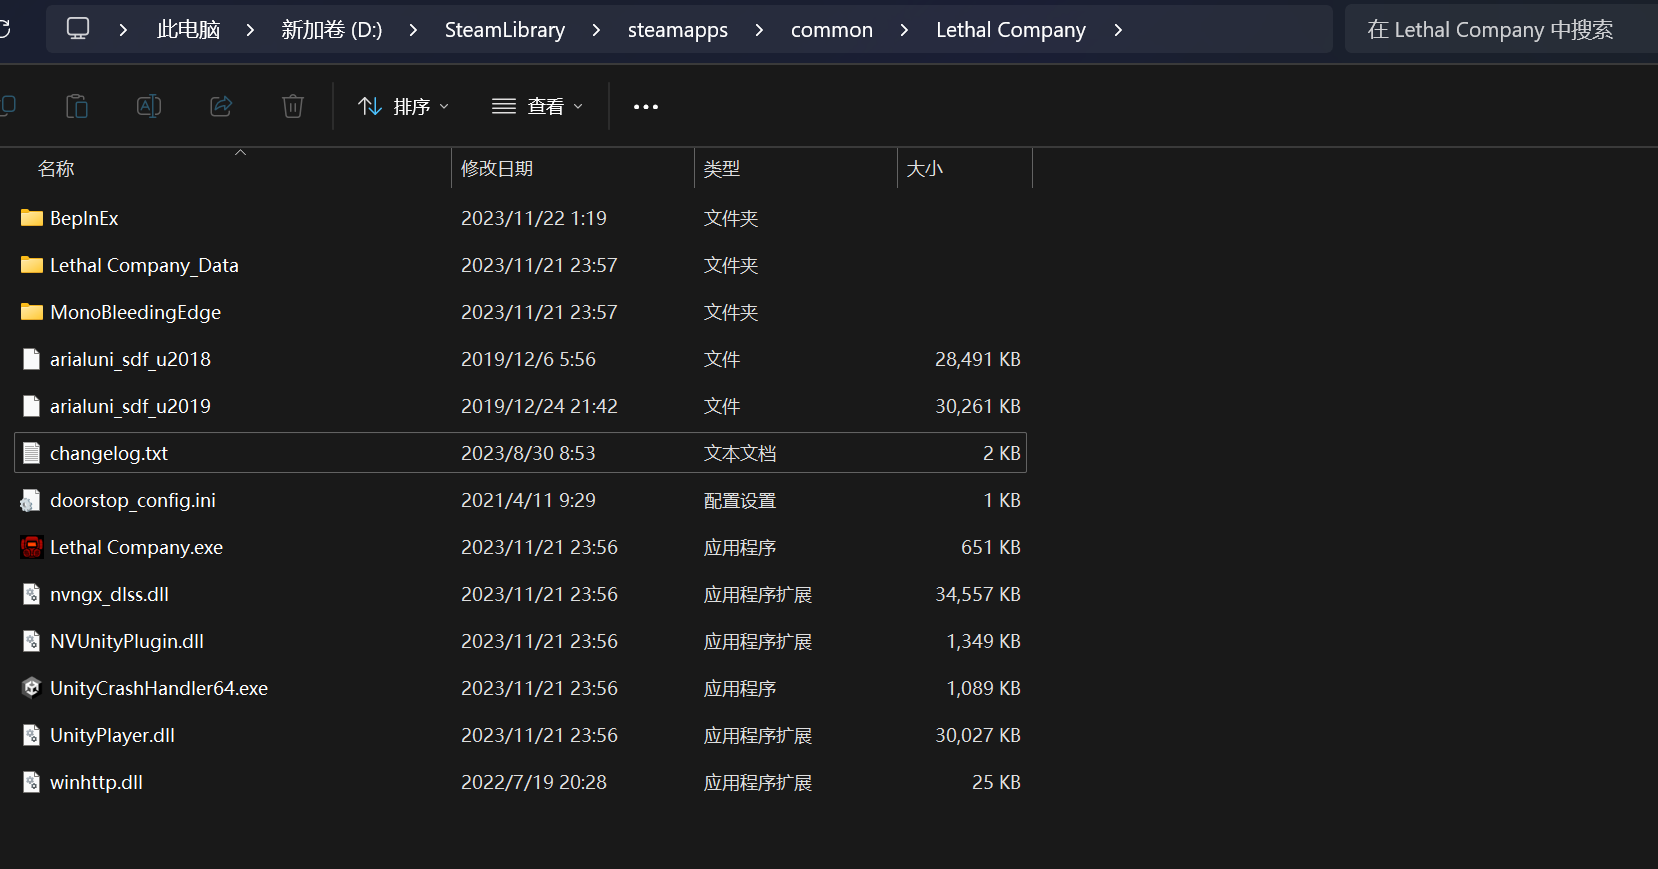This screenshot has width=1658, height=869.
Task: Sort by 类型 column header
Action: coord(722,169)
